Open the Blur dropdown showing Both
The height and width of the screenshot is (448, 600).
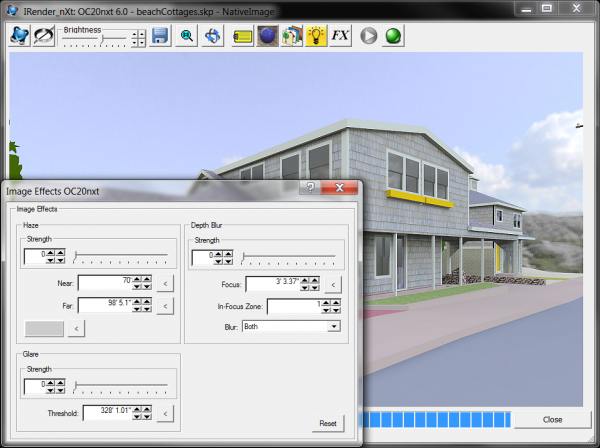pos(291,326)
